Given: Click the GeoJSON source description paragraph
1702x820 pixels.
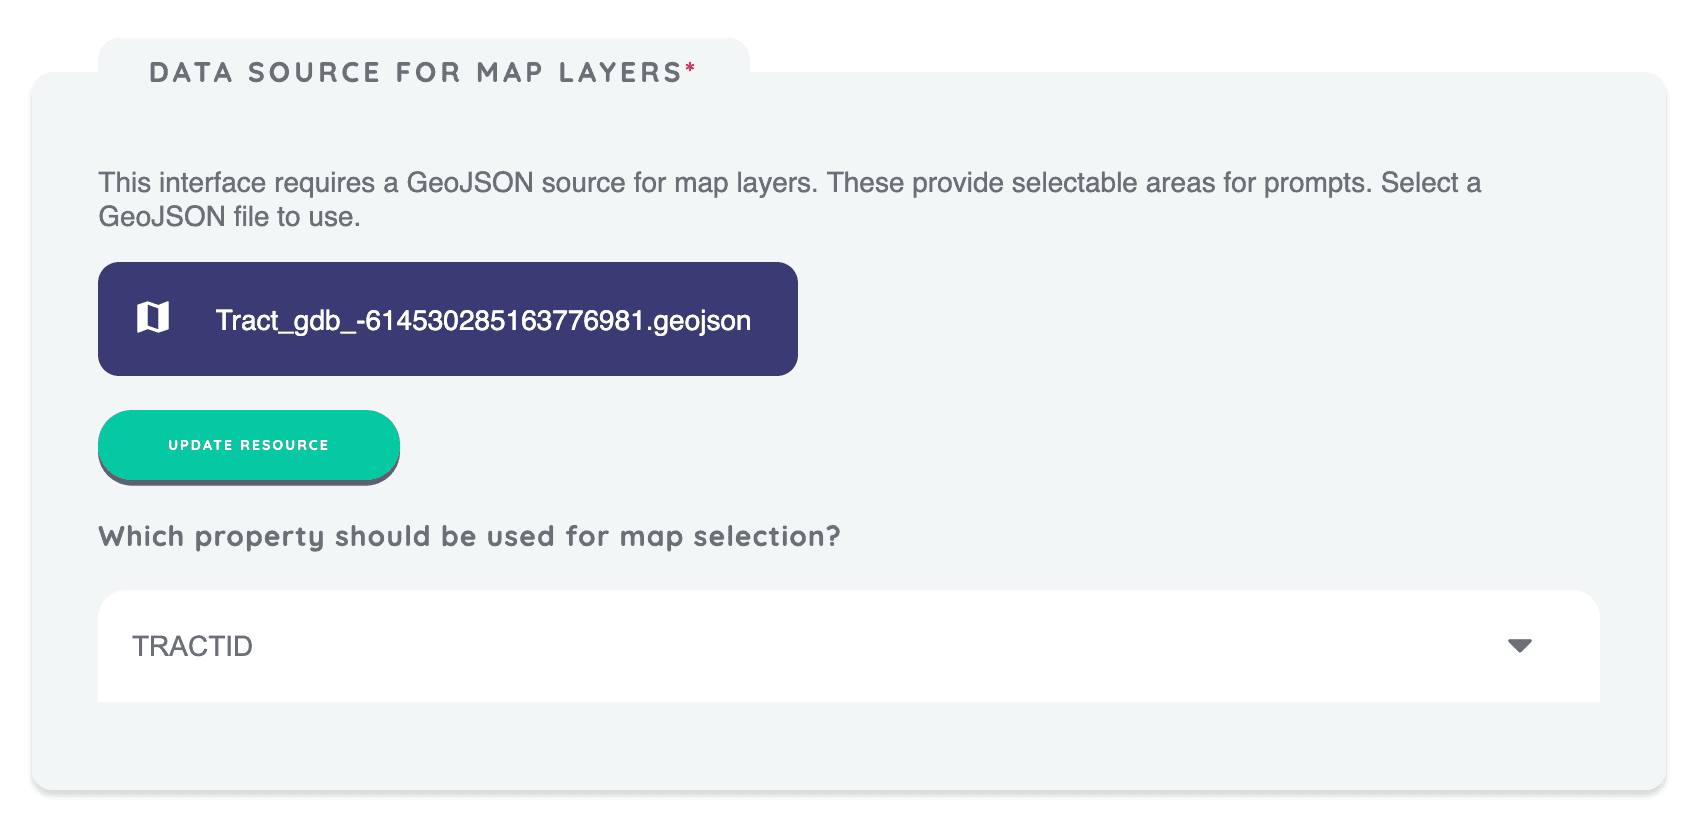Looking at the screenshot, I should (789, 199).
